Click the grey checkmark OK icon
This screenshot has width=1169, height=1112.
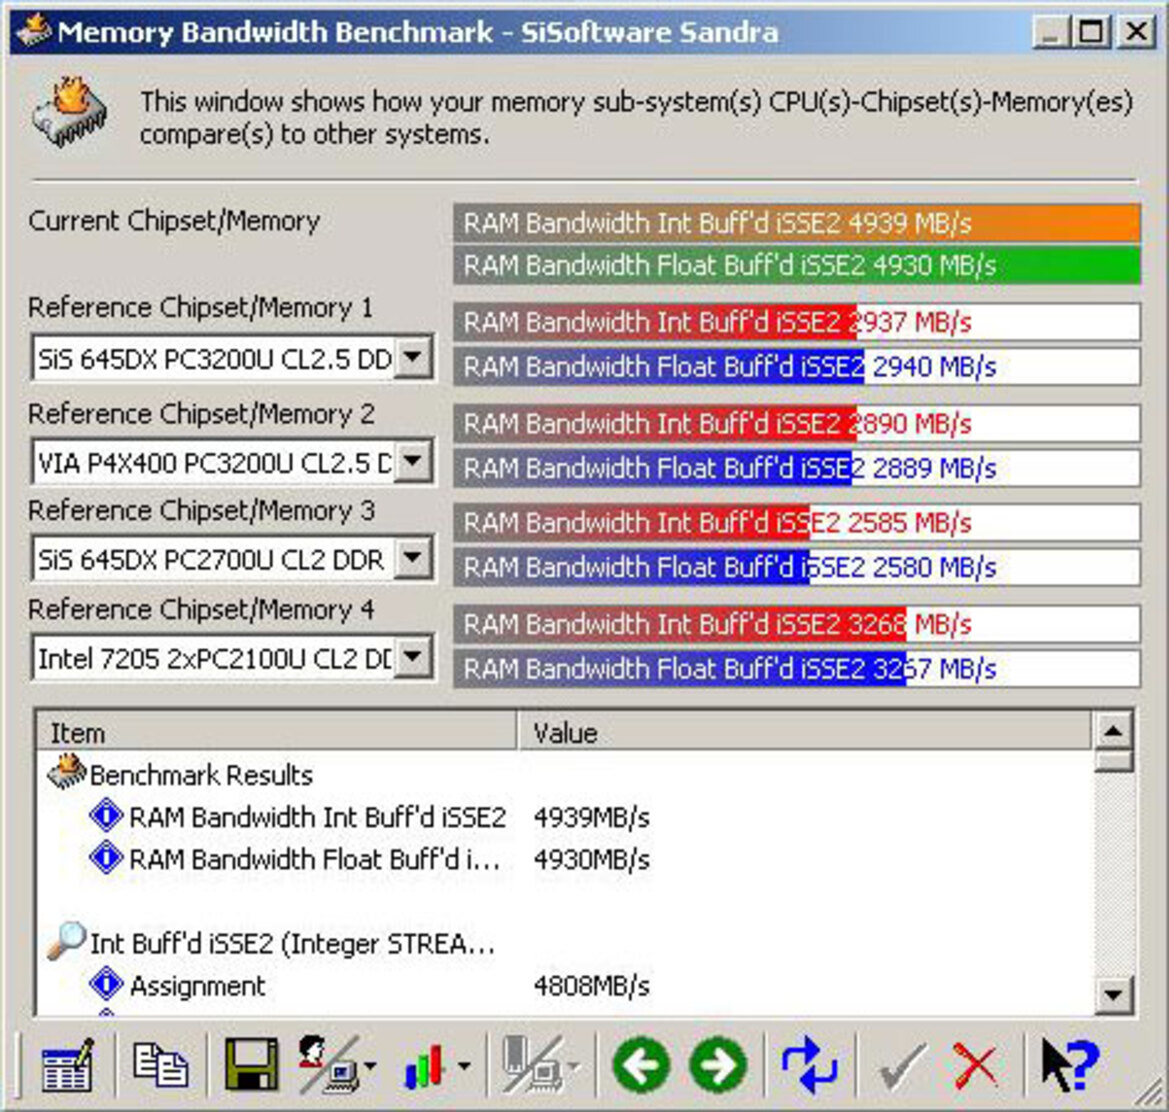(x=903, y=1066)
